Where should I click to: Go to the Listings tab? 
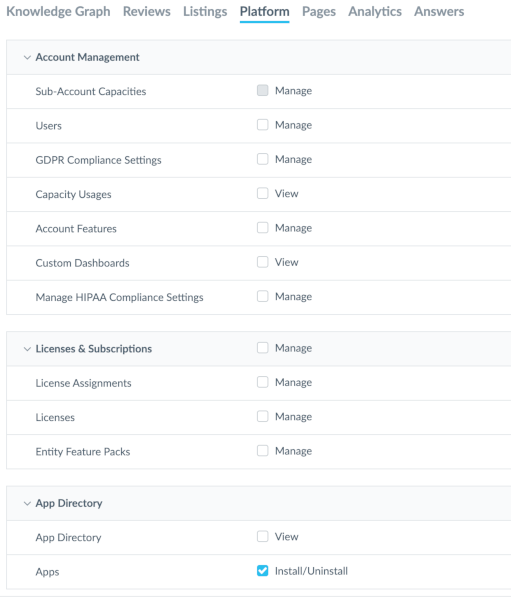(205, 11)
